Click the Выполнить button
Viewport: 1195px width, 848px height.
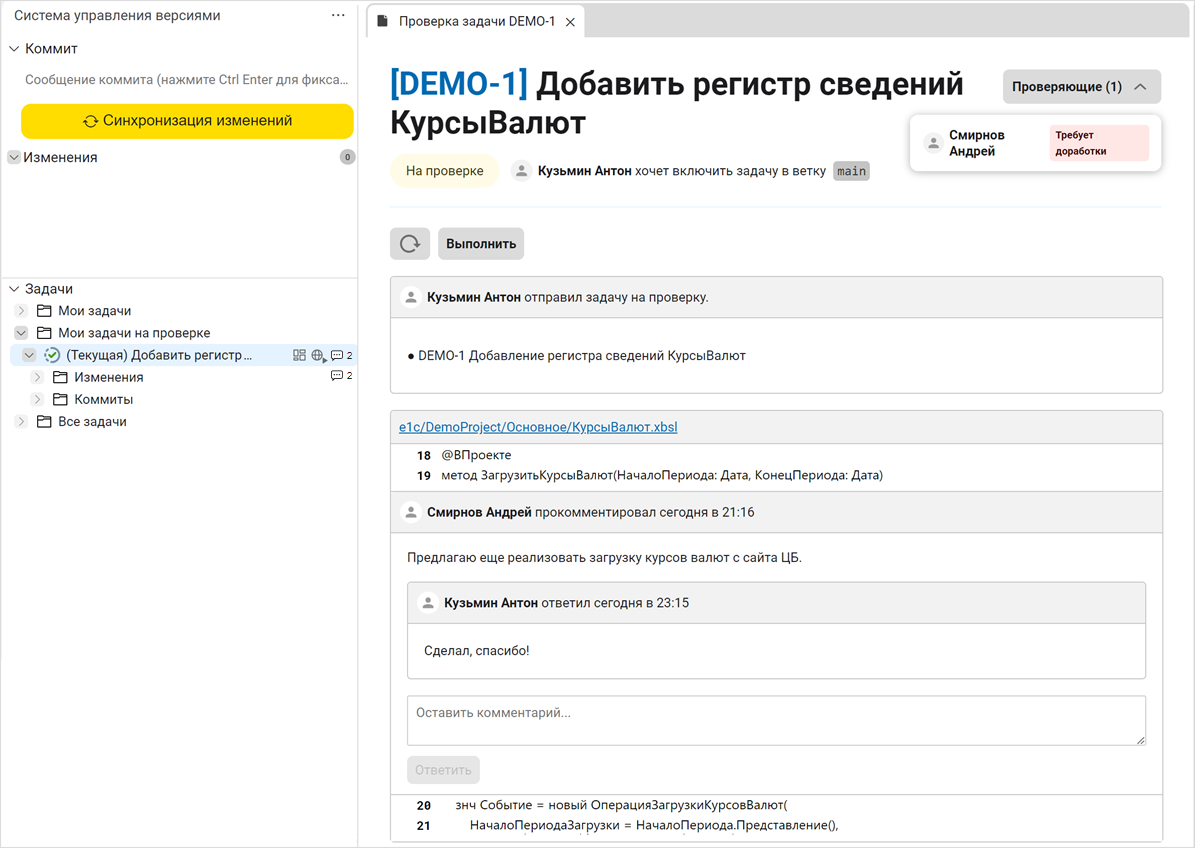pyautogui.click(x=479, y=243)
